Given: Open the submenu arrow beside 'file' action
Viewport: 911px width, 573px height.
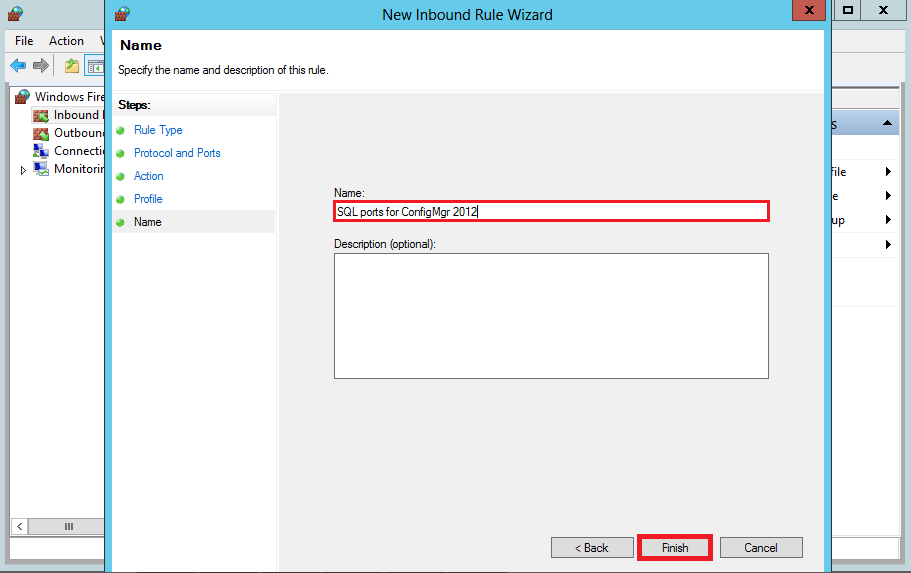Looking at the screenshot, I should (x=887, y=172).
